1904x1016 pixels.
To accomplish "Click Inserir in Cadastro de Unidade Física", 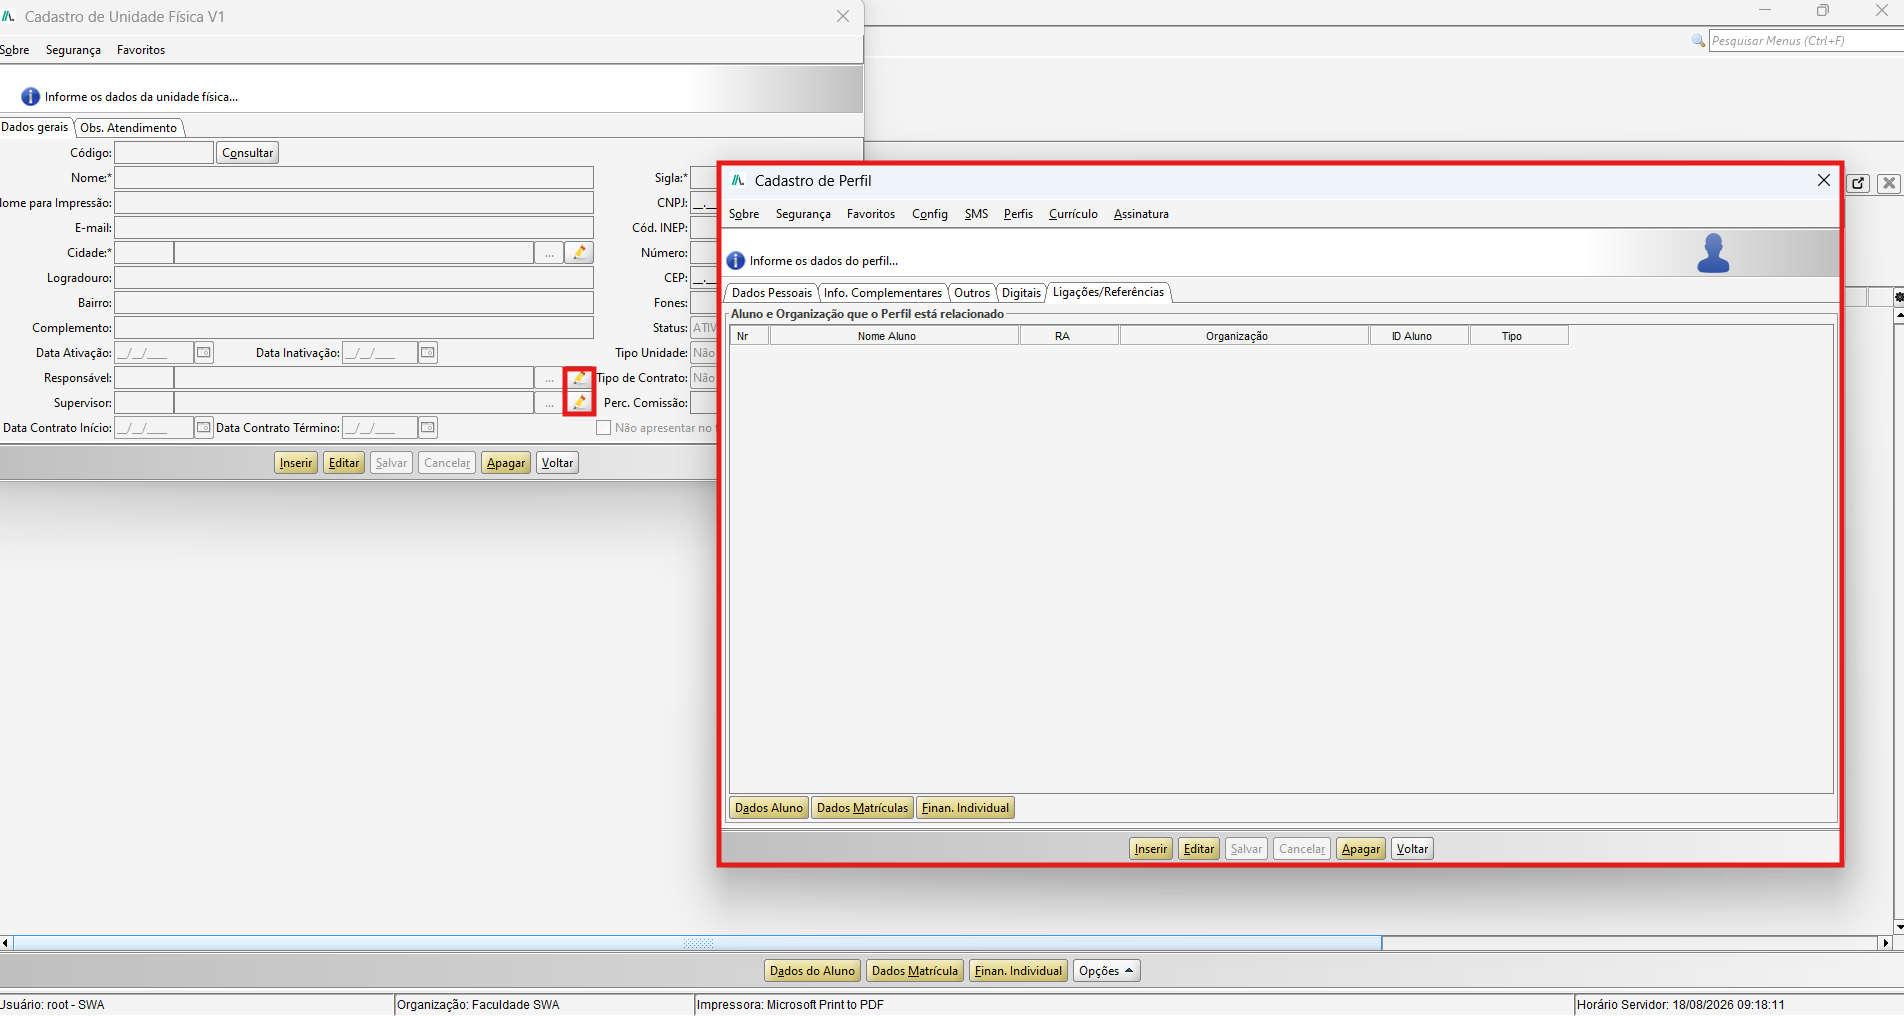I will [296, 463].
